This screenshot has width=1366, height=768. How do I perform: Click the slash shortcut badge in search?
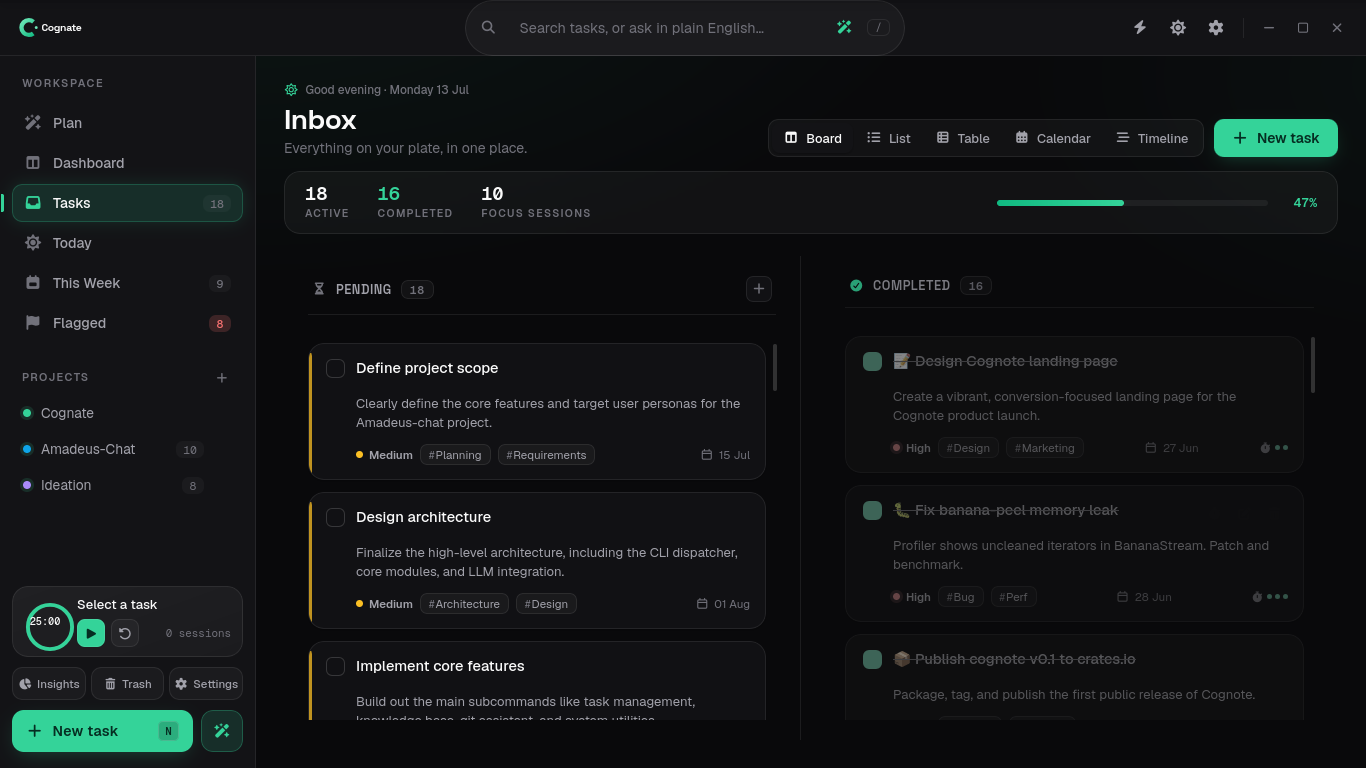coord(878,28)
